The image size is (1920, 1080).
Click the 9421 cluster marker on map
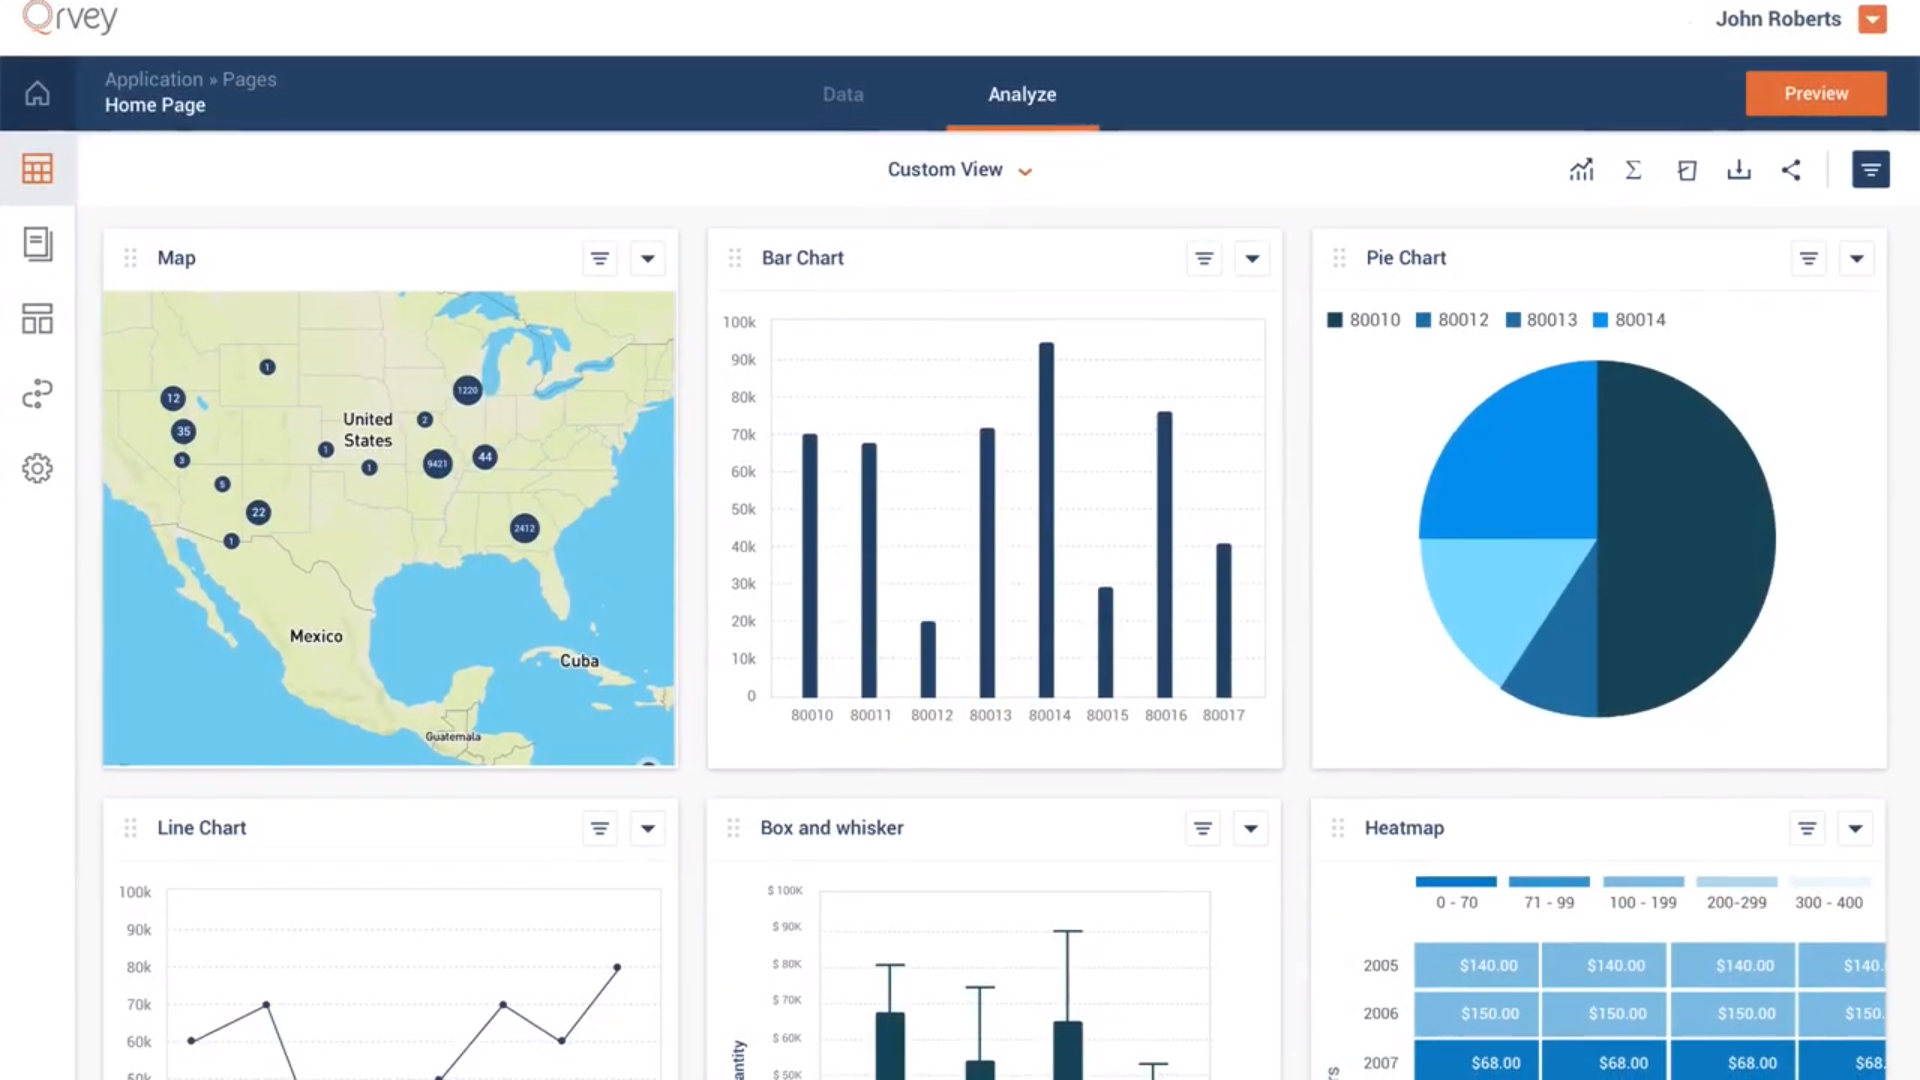click(437, 463)
